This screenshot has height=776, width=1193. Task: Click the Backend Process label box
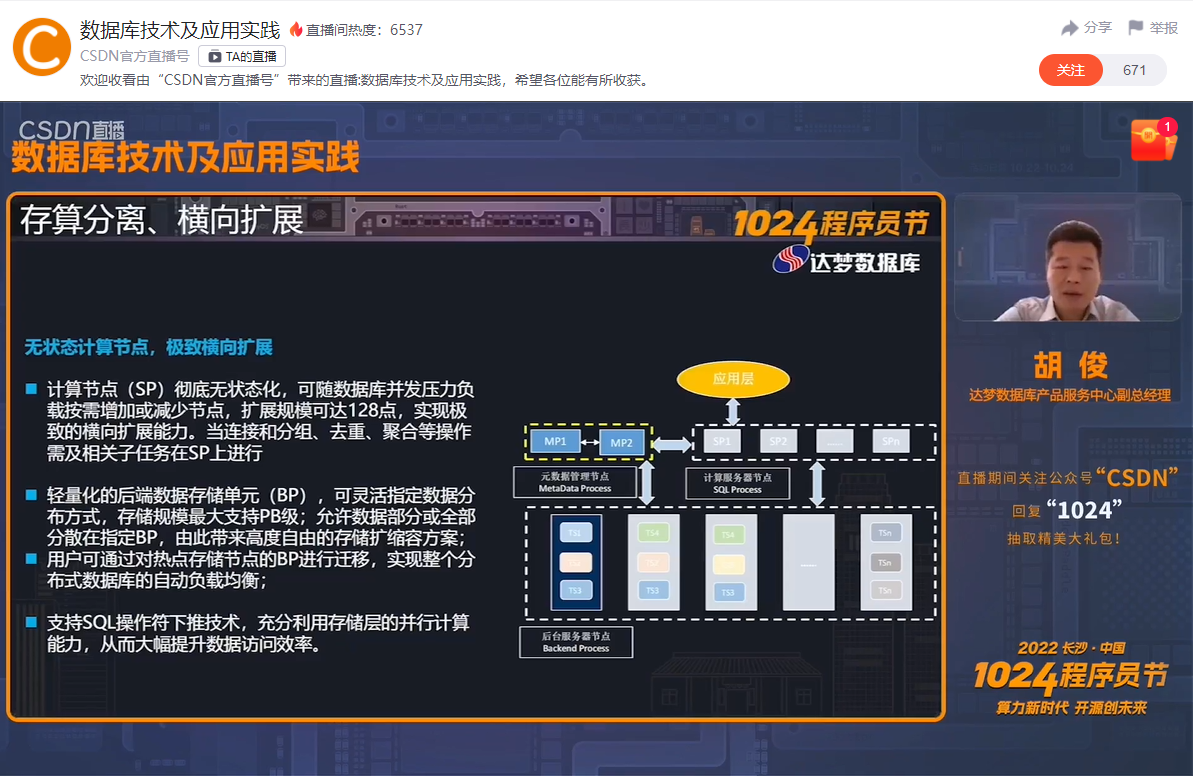576,642
